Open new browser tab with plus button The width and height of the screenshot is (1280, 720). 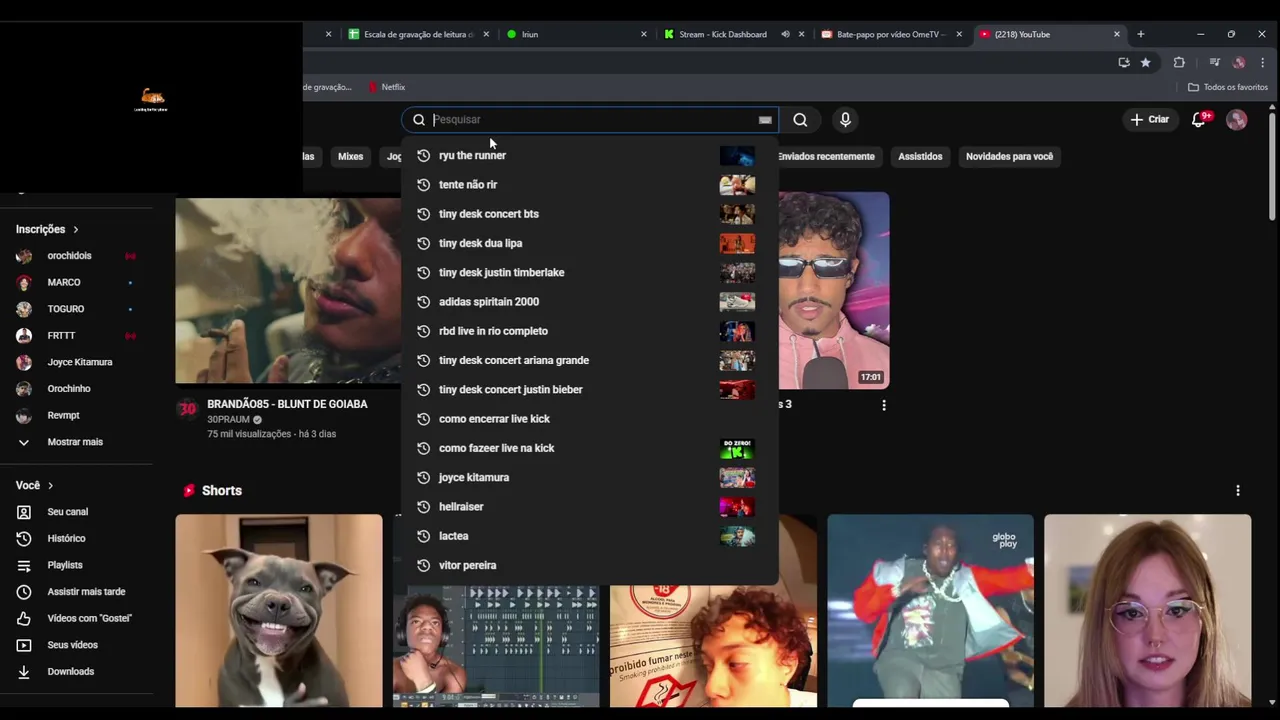[x=1140, y=34]
